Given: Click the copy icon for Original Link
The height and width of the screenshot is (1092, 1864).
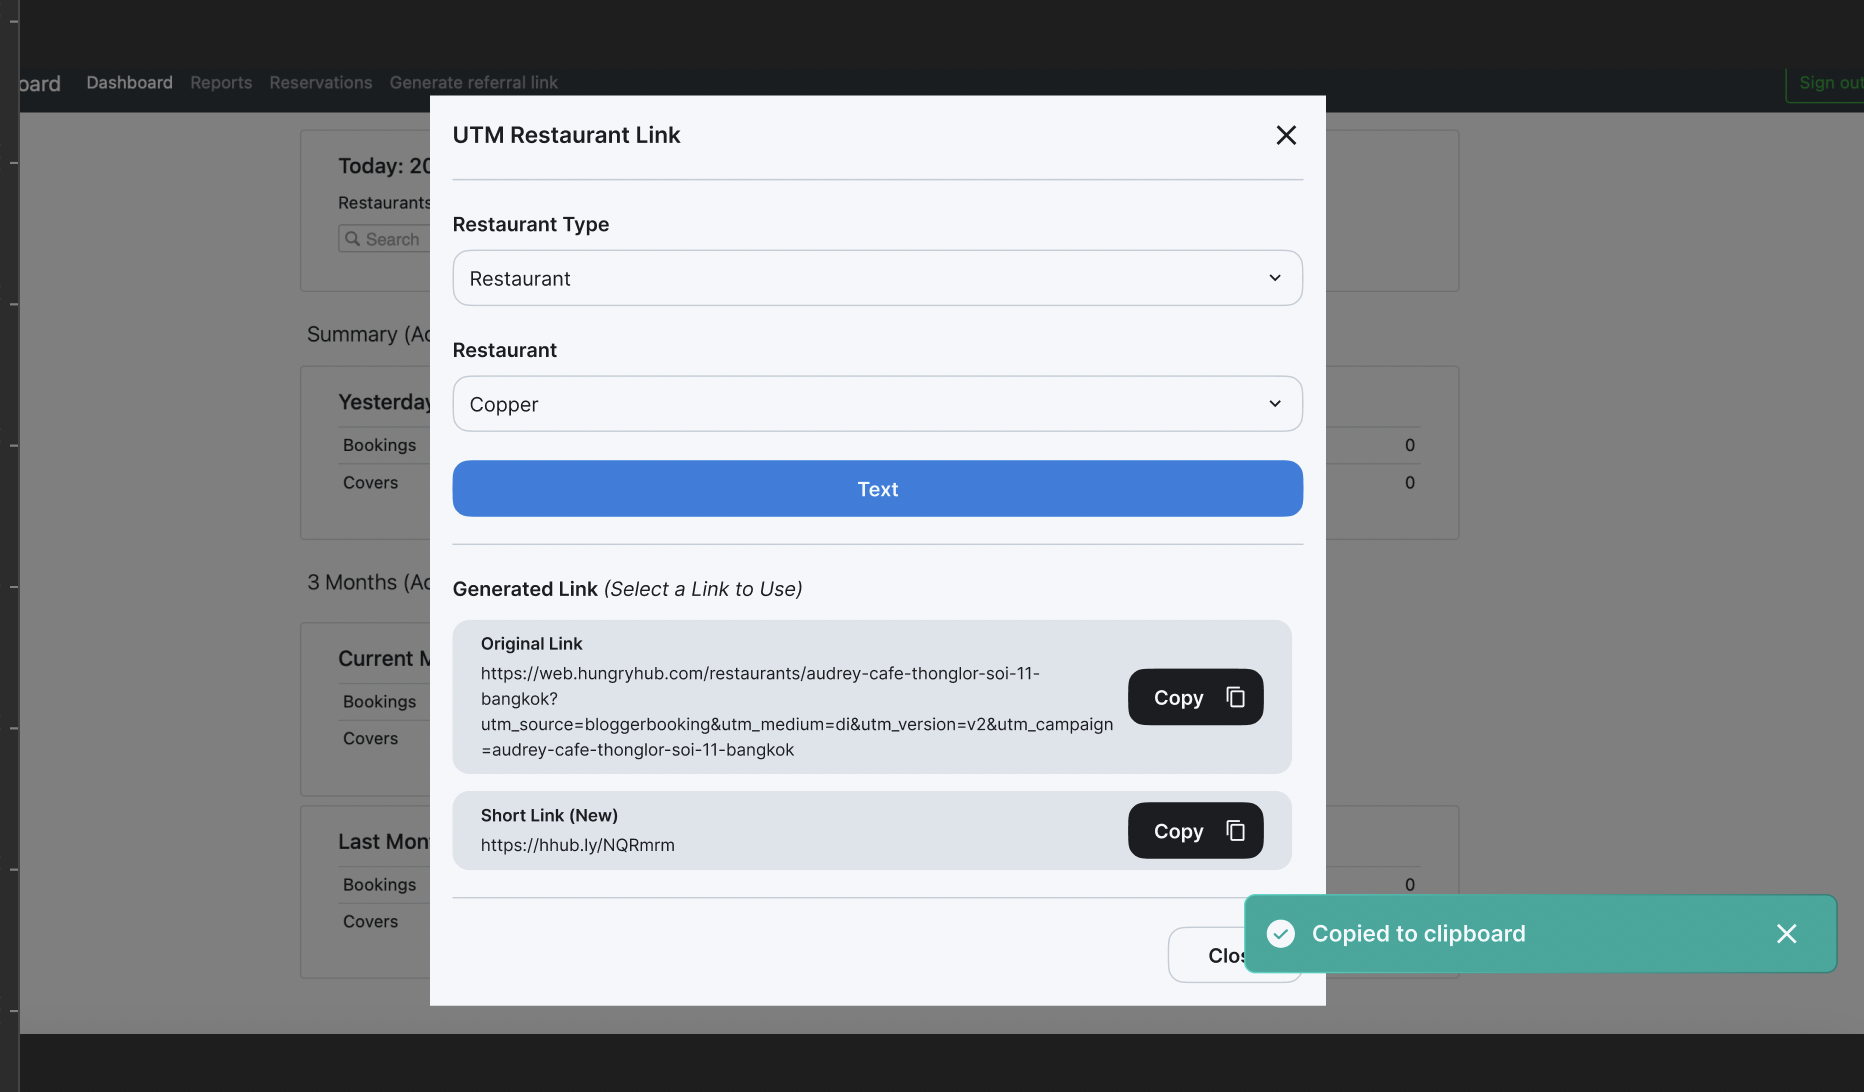Looking at the screenshot, I should [x=1235, y=697].
